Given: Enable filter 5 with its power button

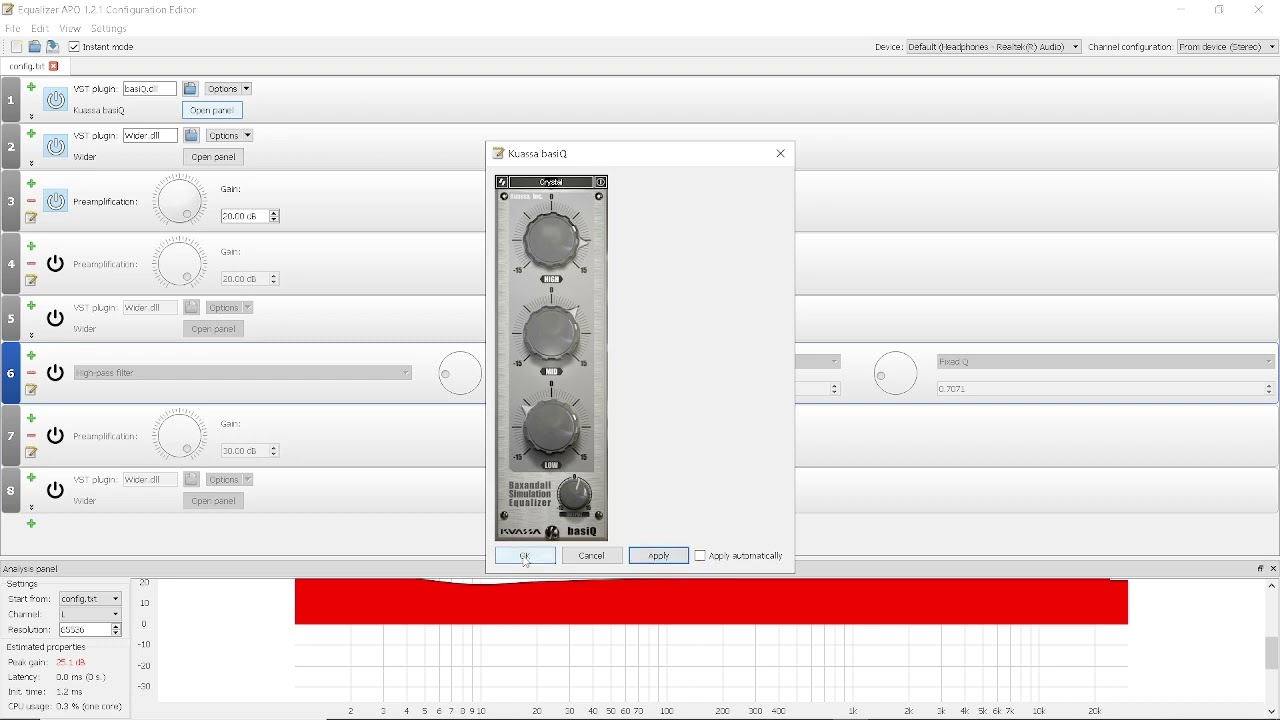Looking at the screenshot, I should point(56,318).
